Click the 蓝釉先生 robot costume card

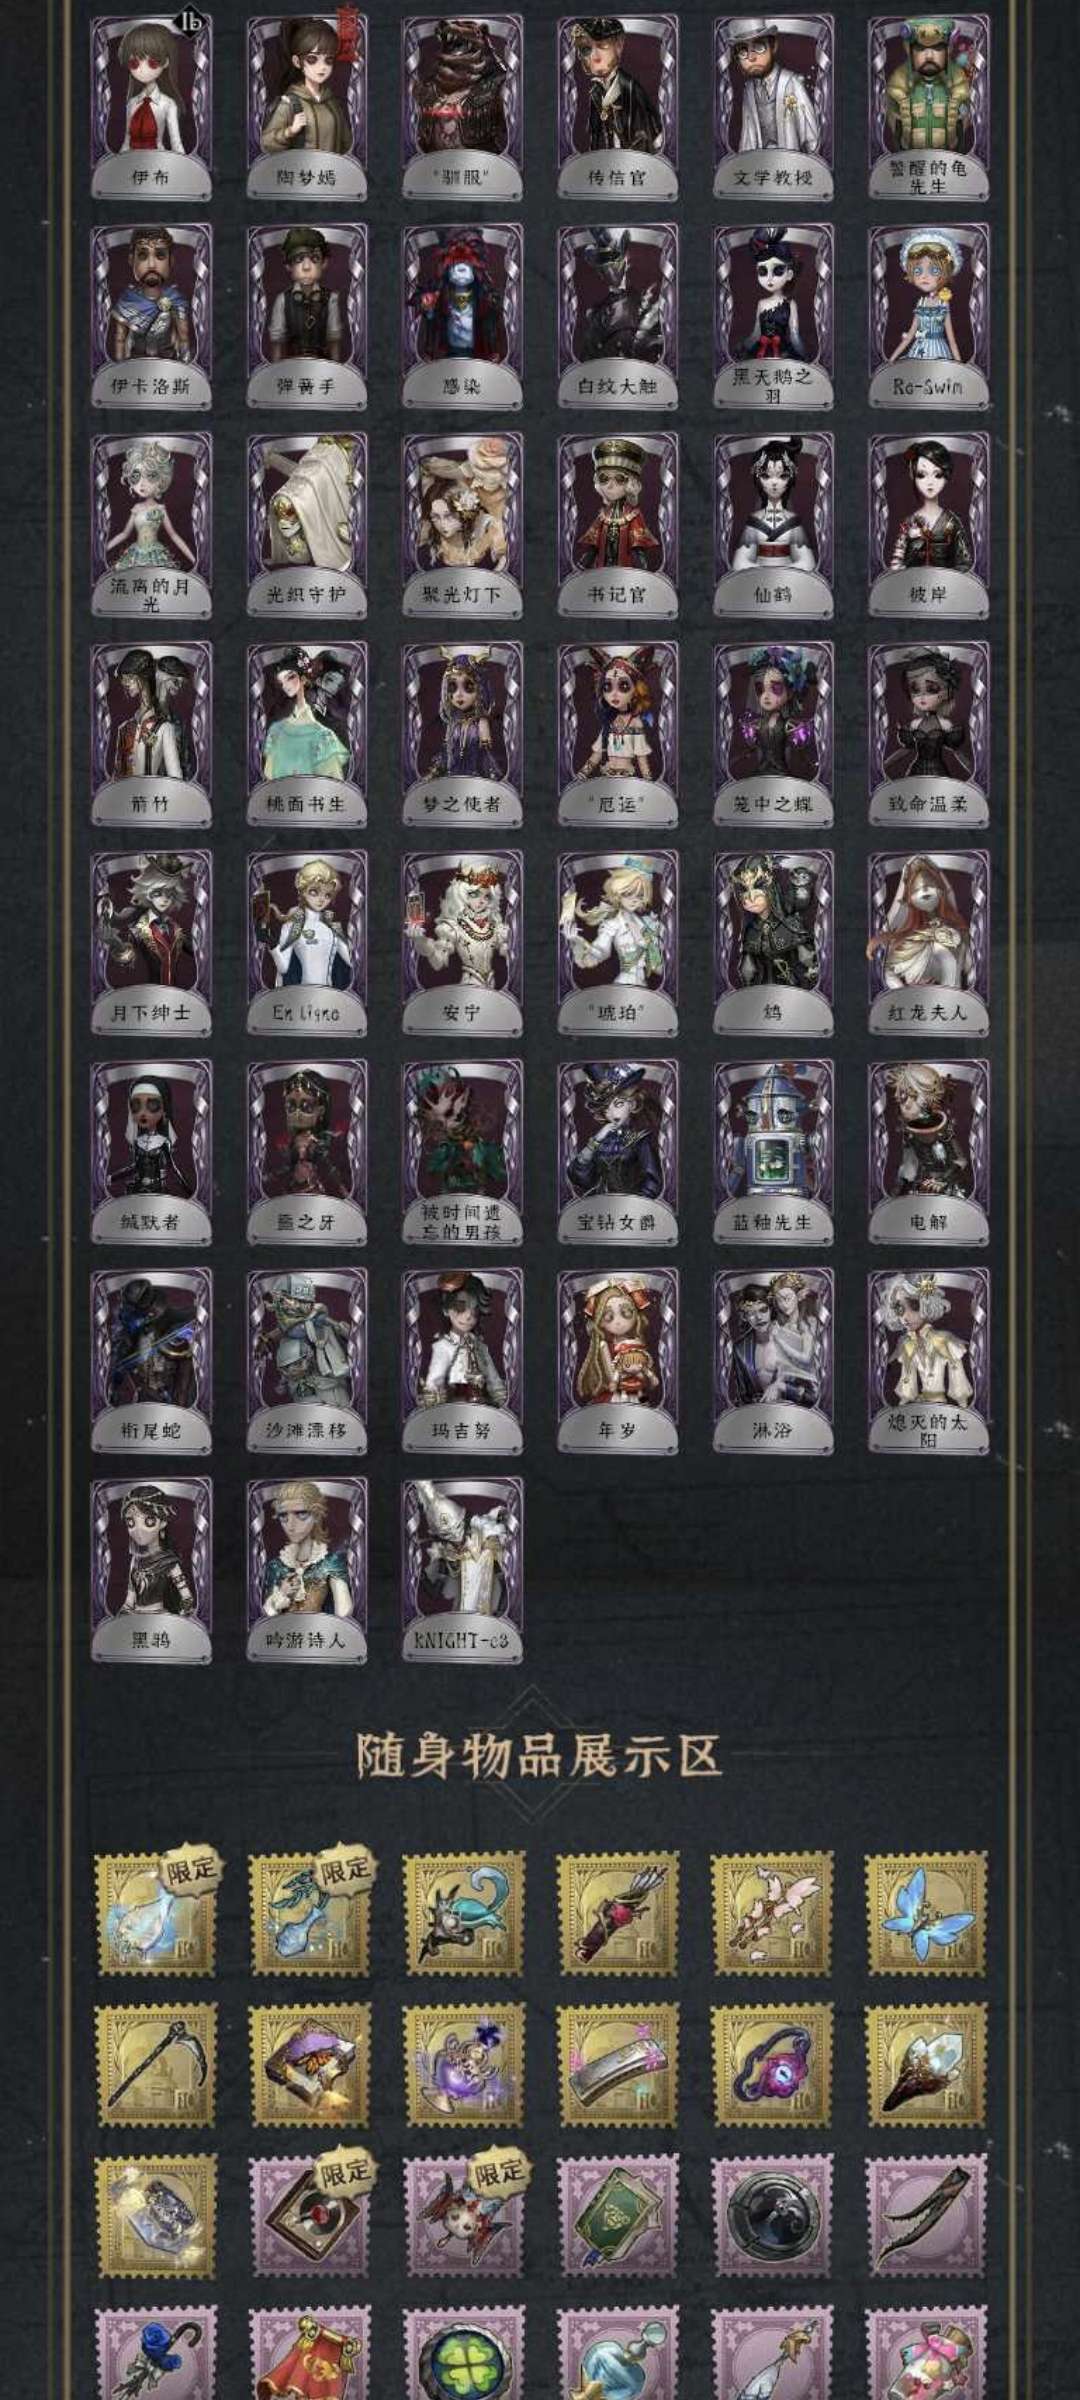(773, 1152)
